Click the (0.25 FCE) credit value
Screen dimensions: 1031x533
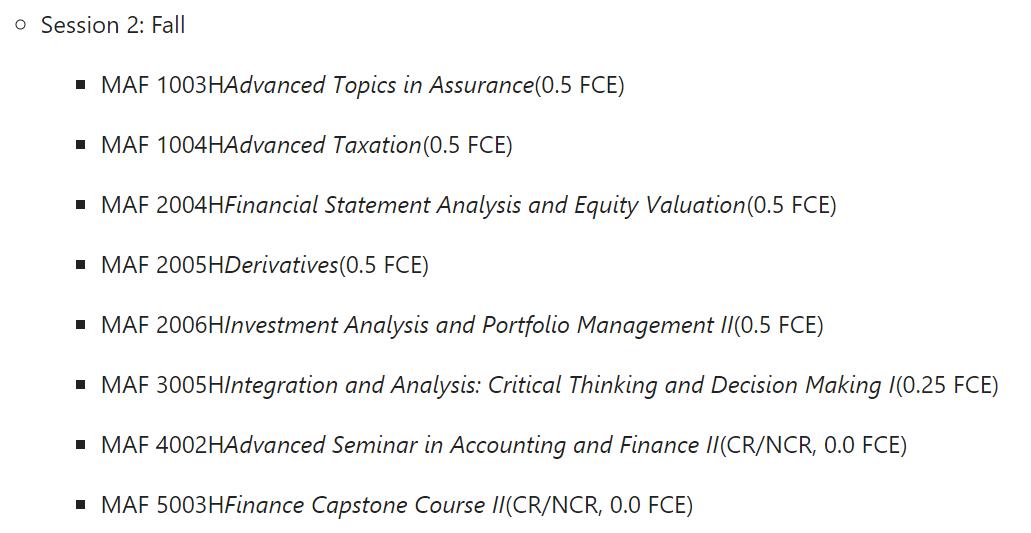947,385
